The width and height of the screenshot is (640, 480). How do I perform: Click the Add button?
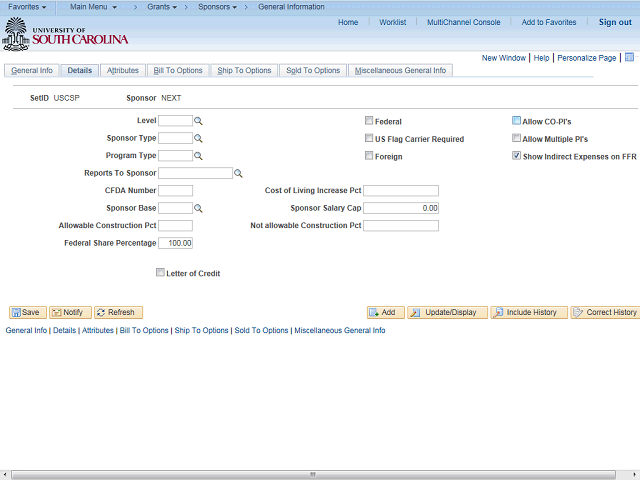386,312
